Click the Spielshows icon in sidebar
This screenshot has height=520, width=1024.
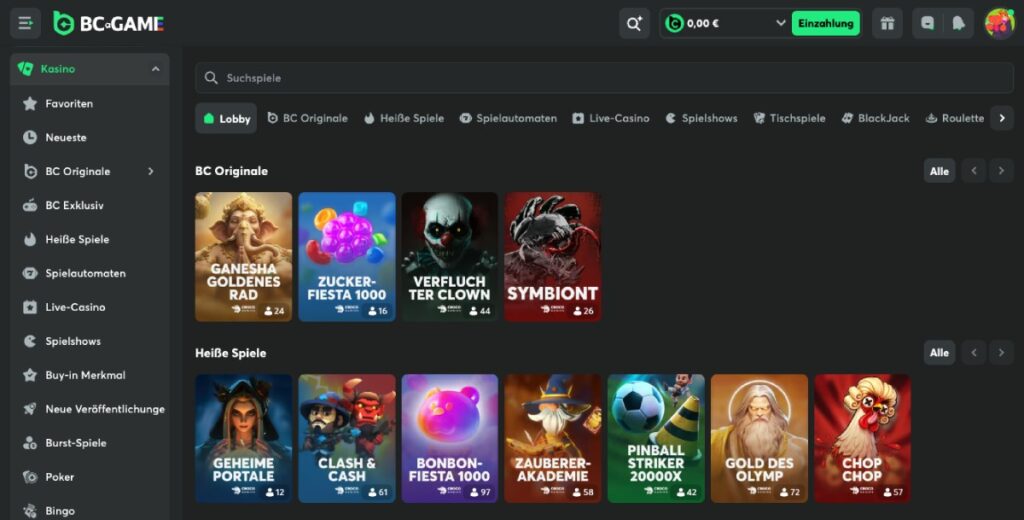coord(30,341)
